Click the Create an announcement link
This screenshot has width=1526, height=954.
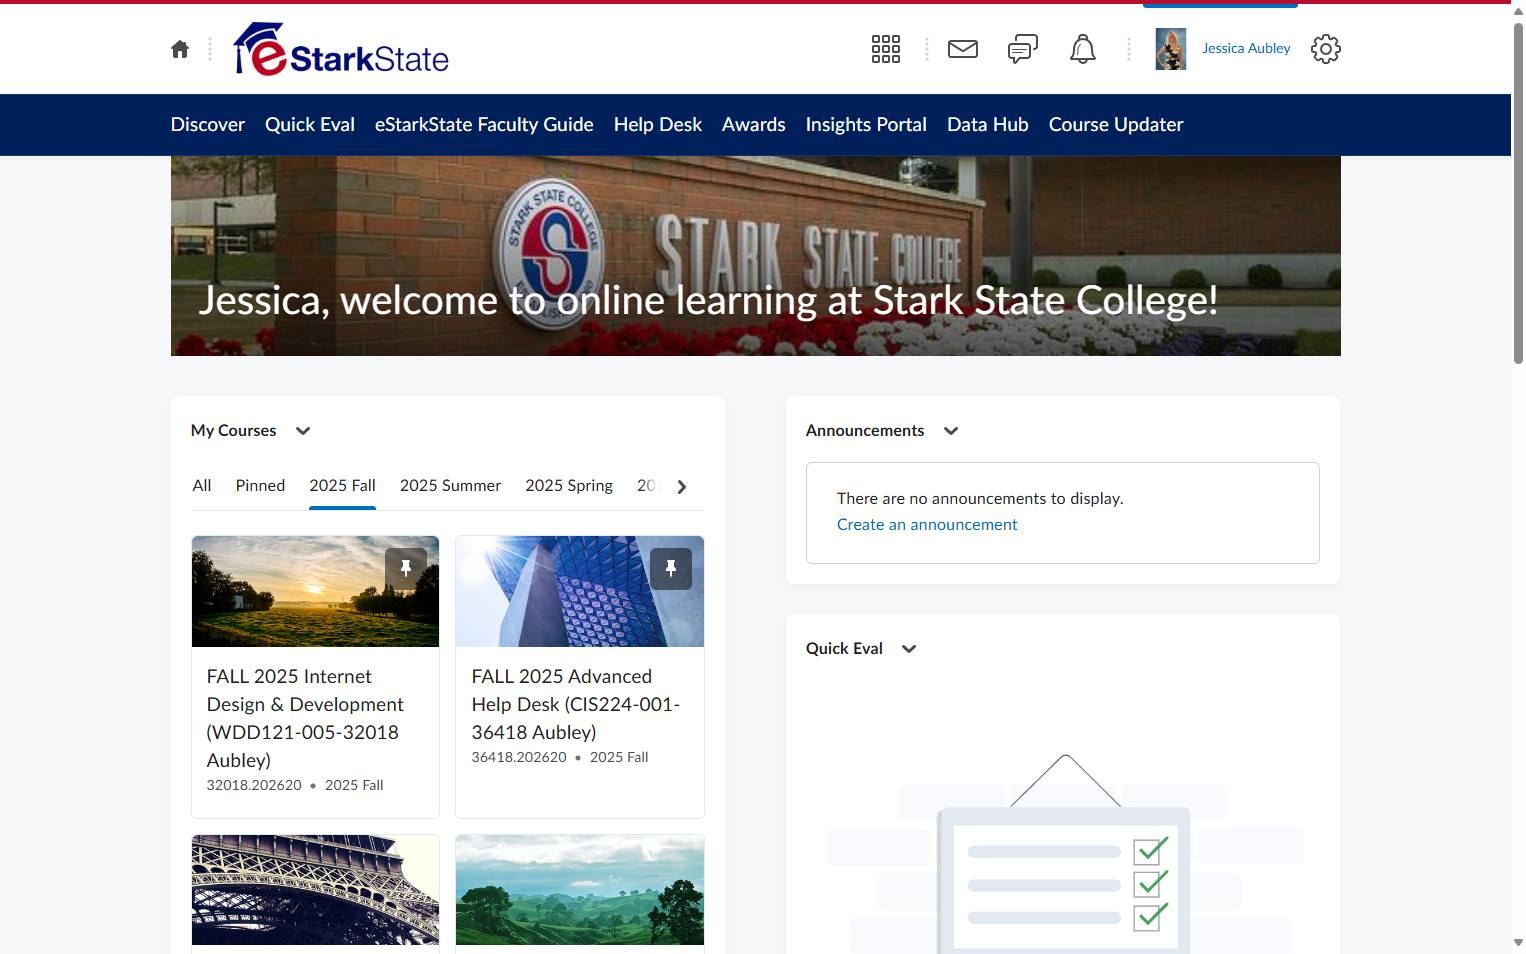[x=927, y=525]
